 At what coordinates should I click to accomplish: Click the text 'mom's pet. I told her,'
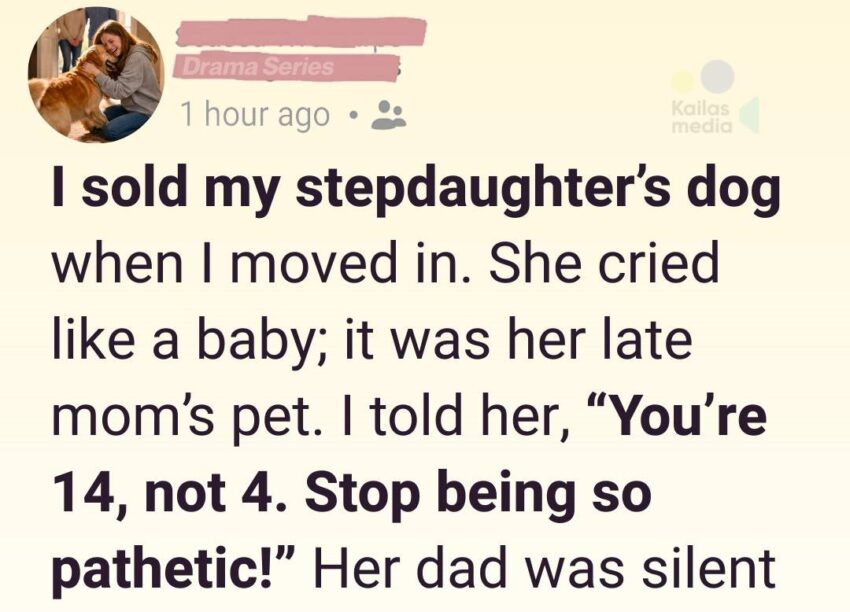click(x=310, y=414)
